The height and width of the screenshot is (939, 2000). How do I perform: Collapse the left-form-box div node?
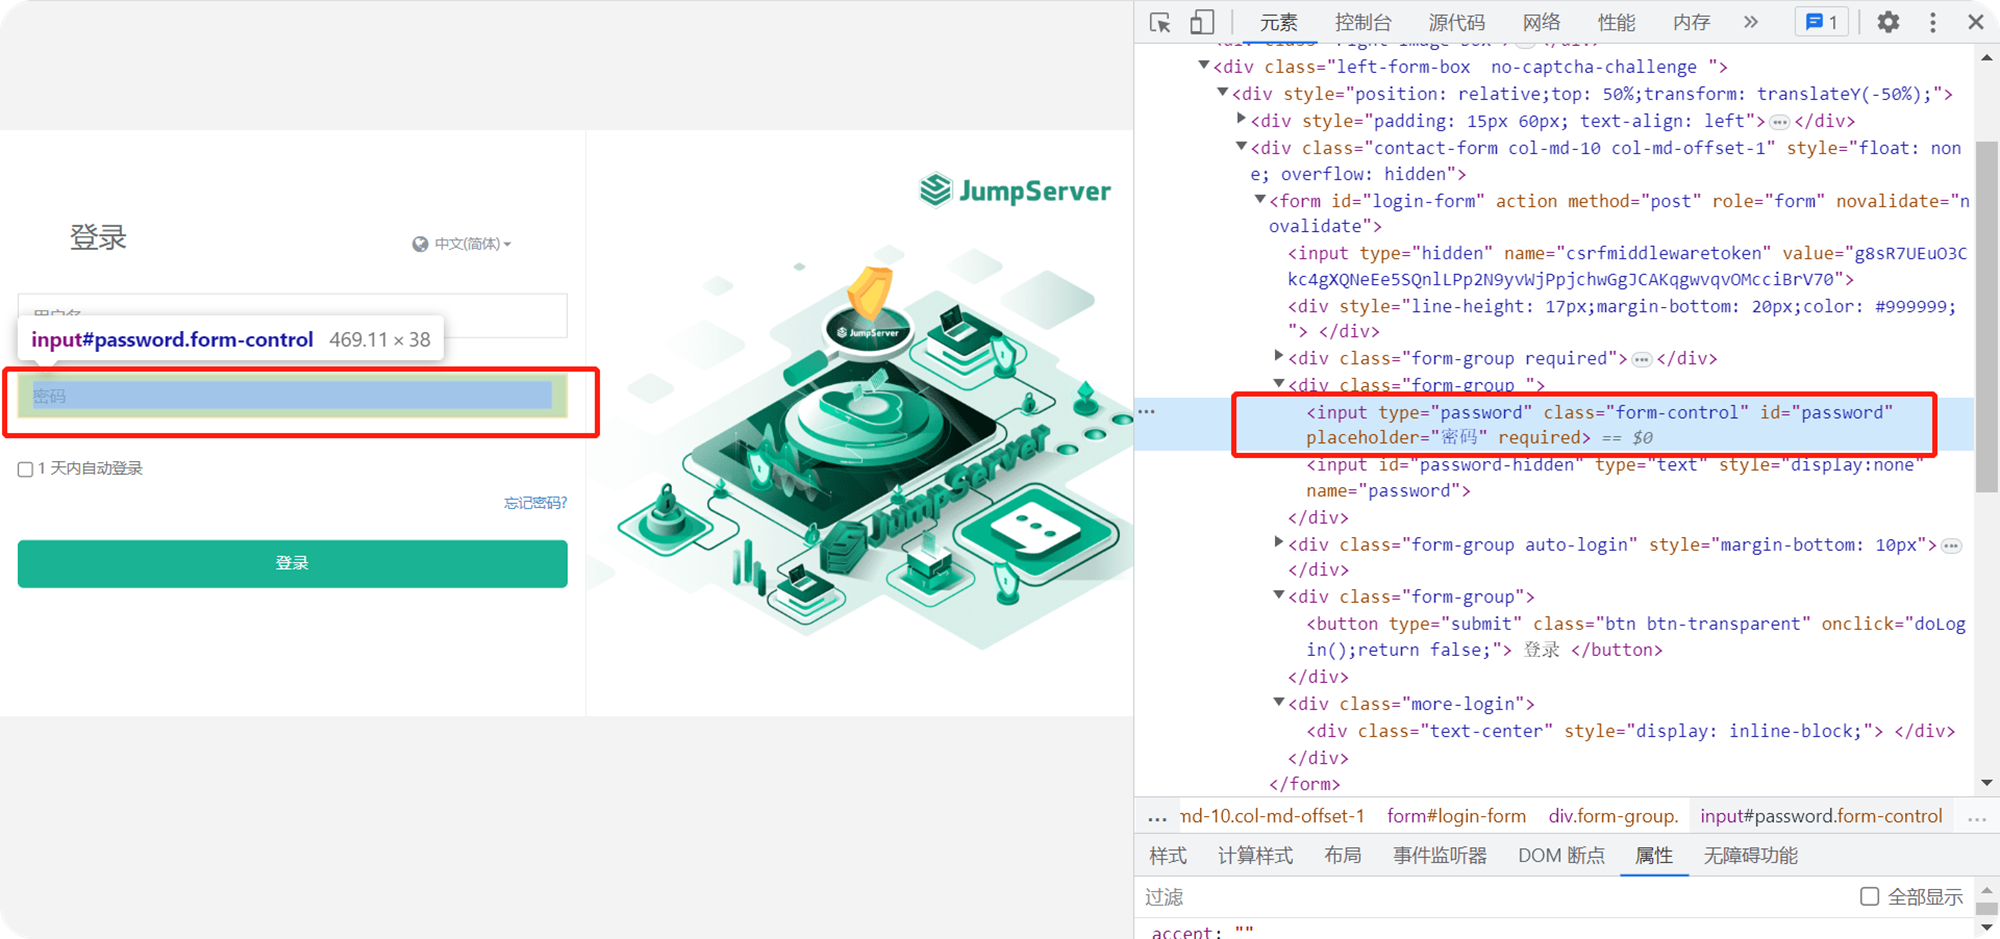click(1204, 66)
